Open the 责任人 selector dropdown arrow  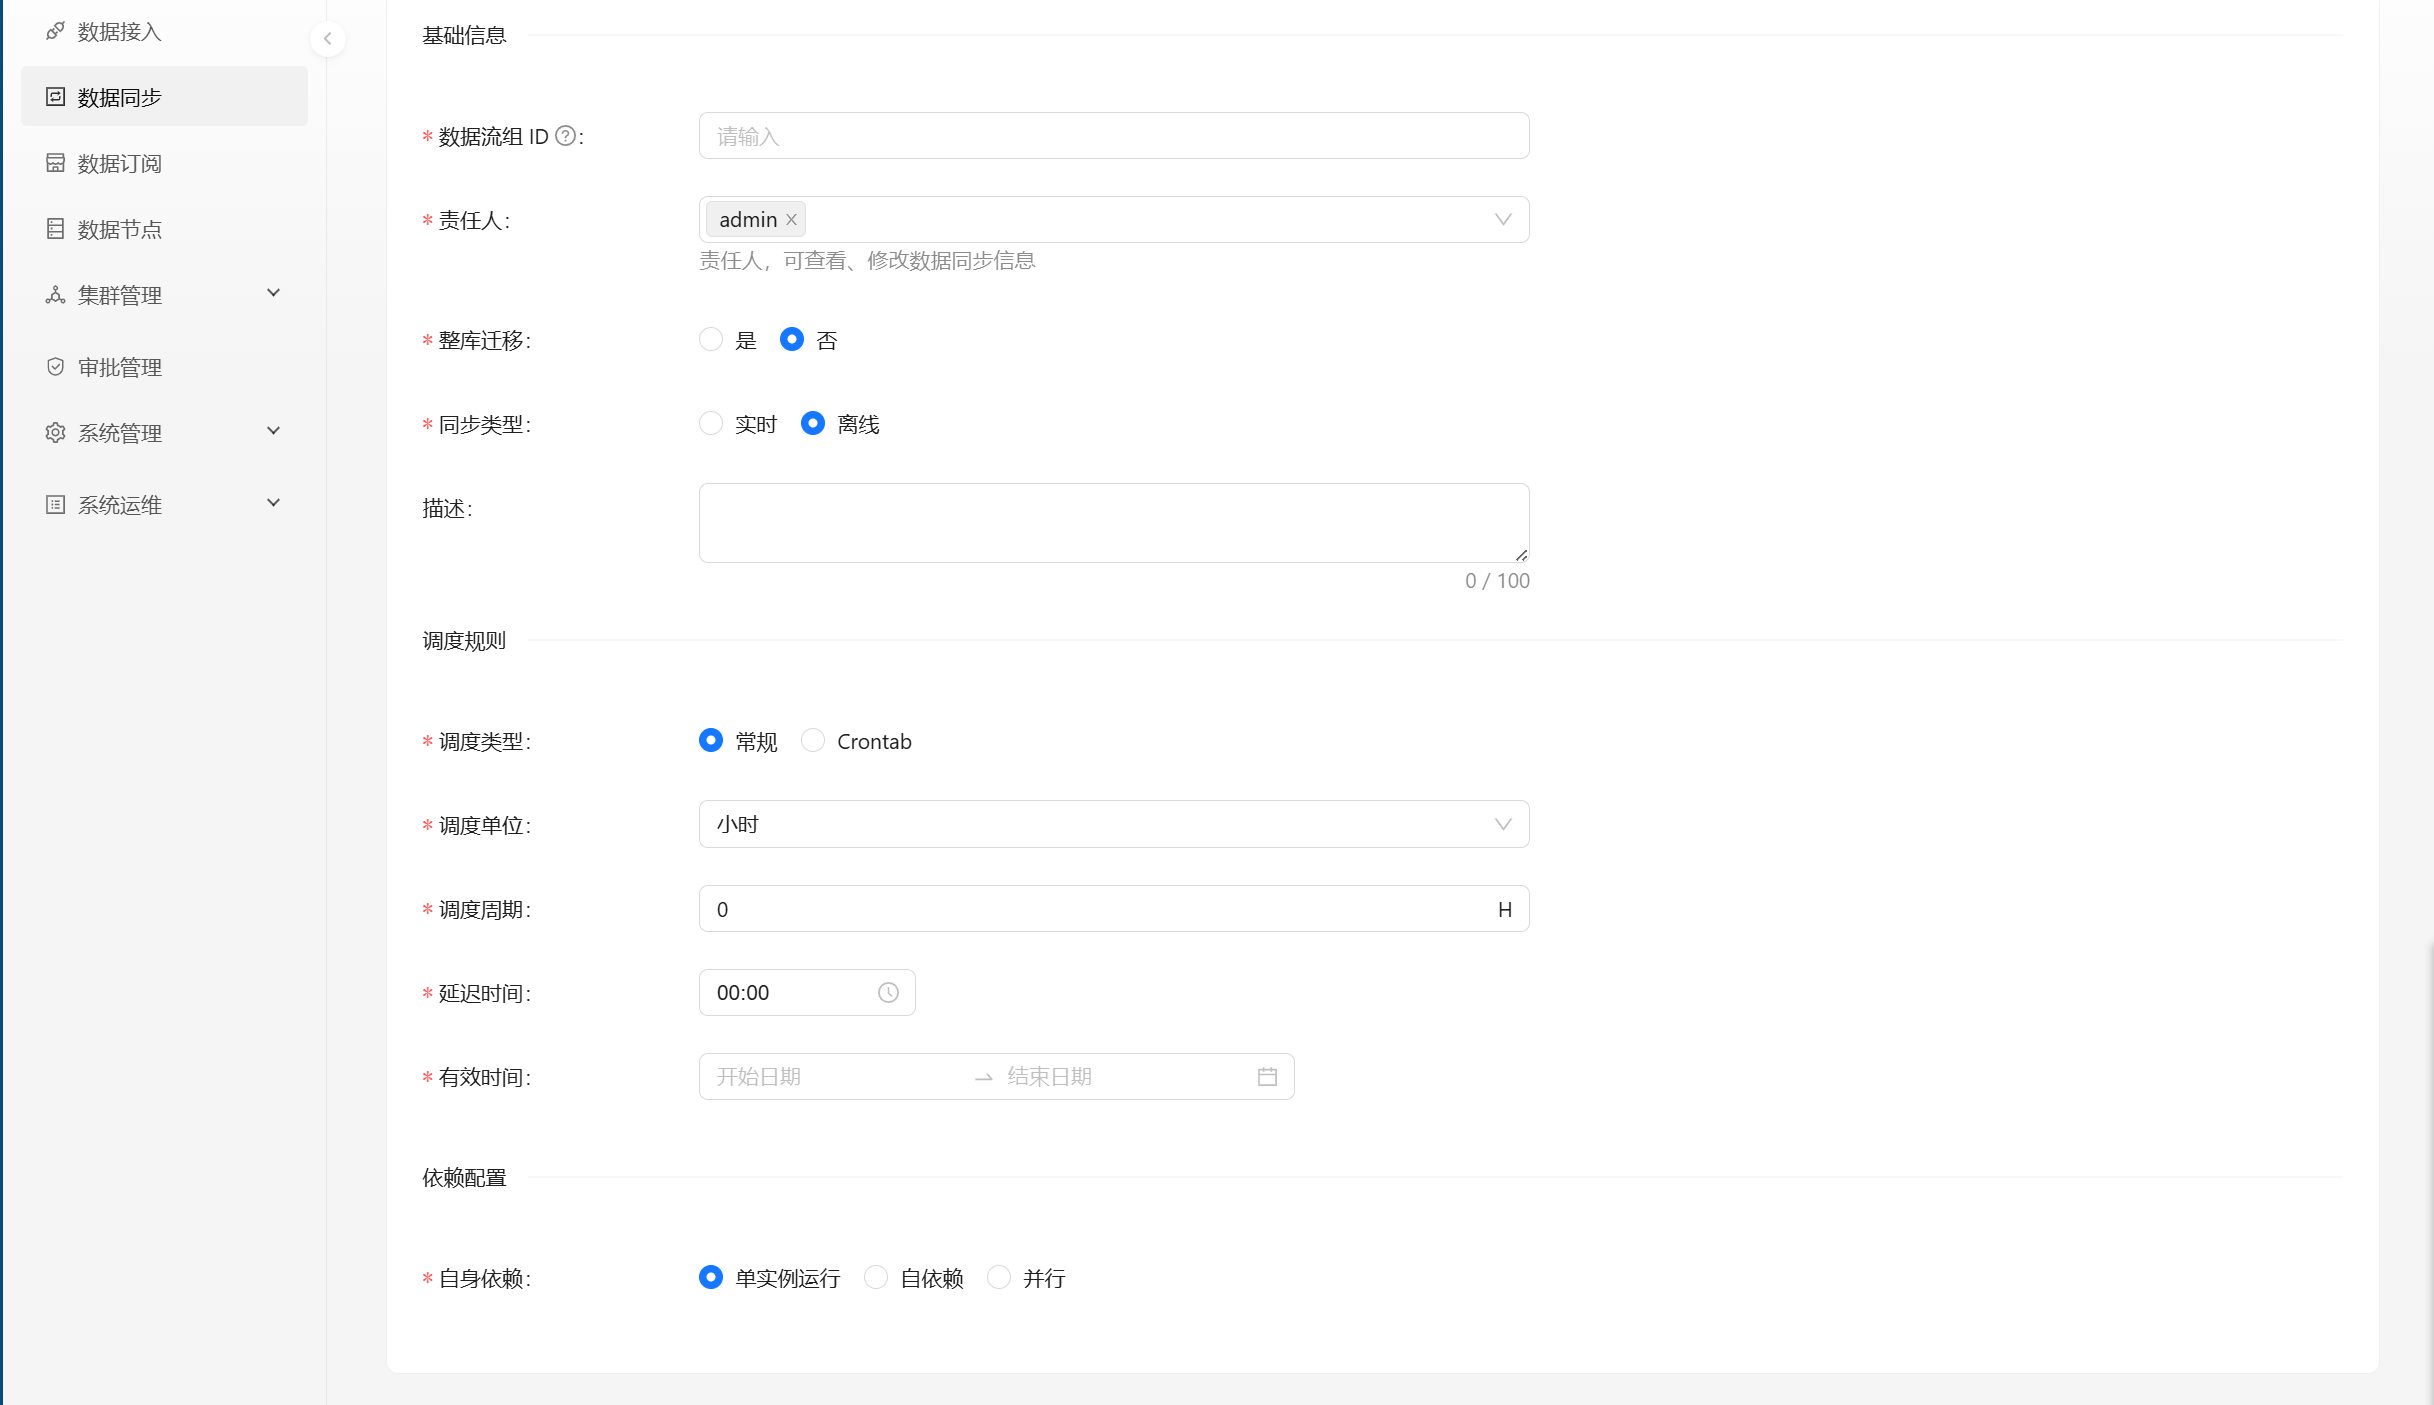1502,220
